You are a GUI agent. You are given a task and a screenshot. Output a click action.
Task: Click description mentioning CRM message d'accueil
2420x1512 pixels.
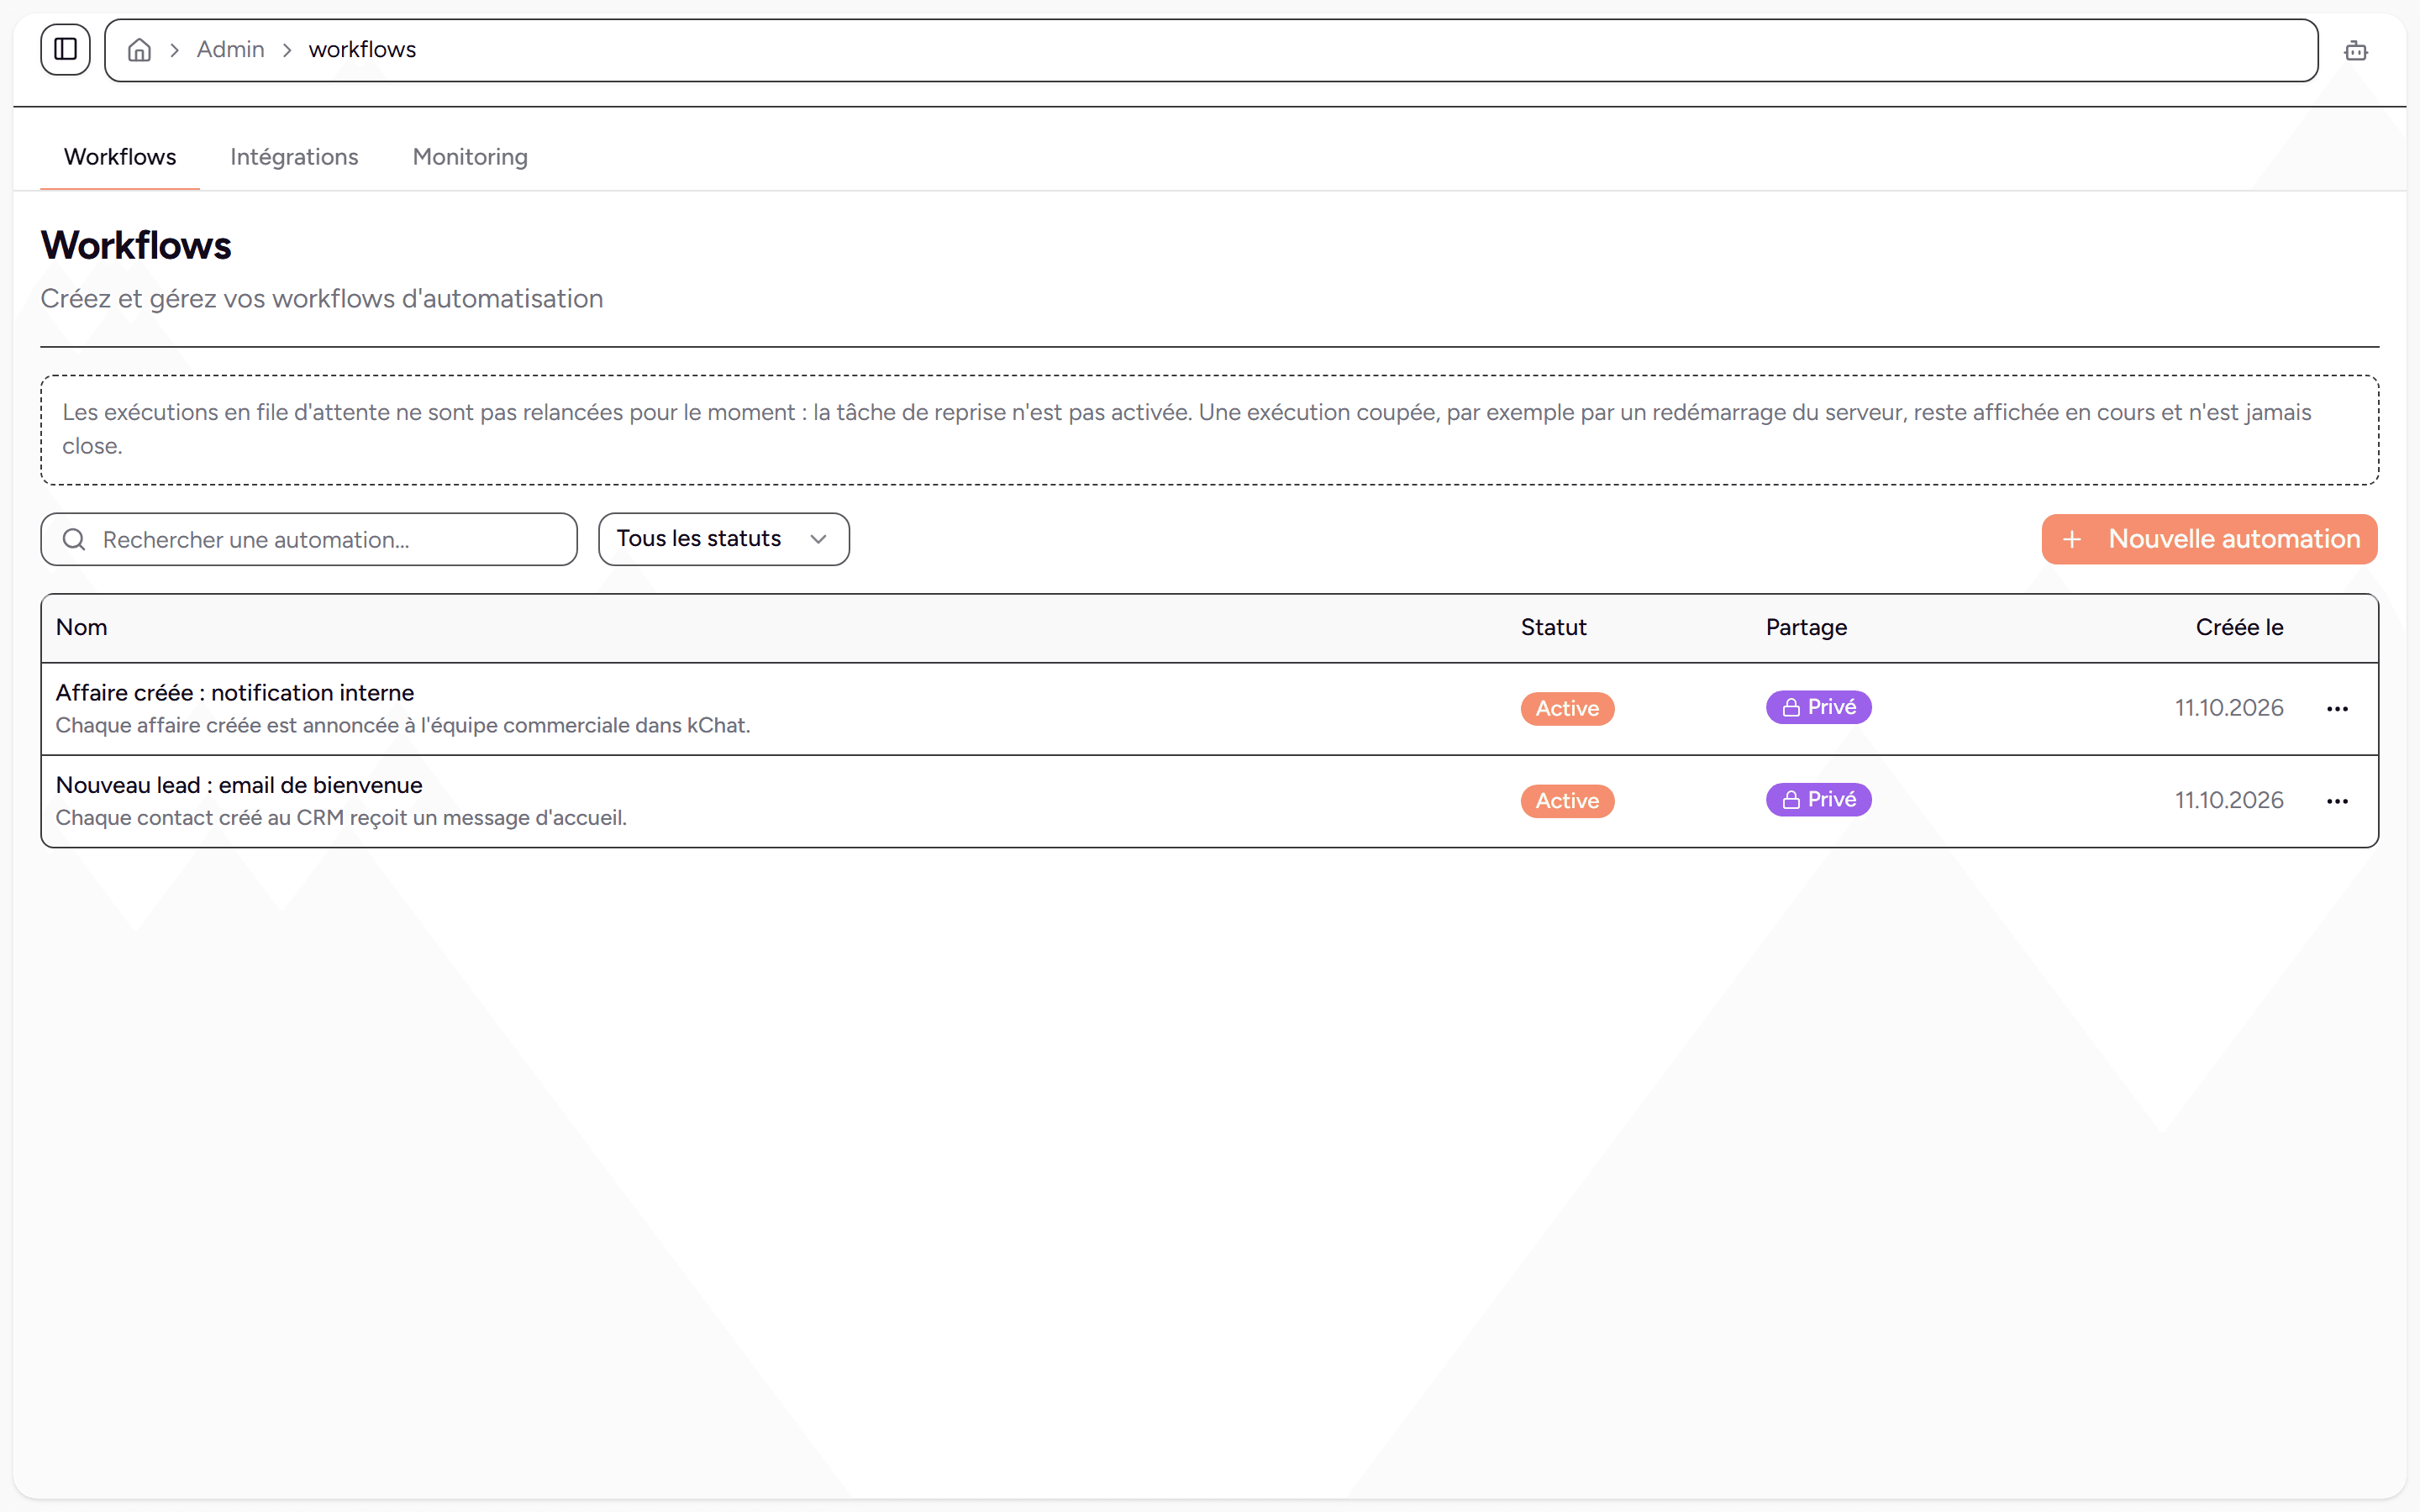point(341,818)
